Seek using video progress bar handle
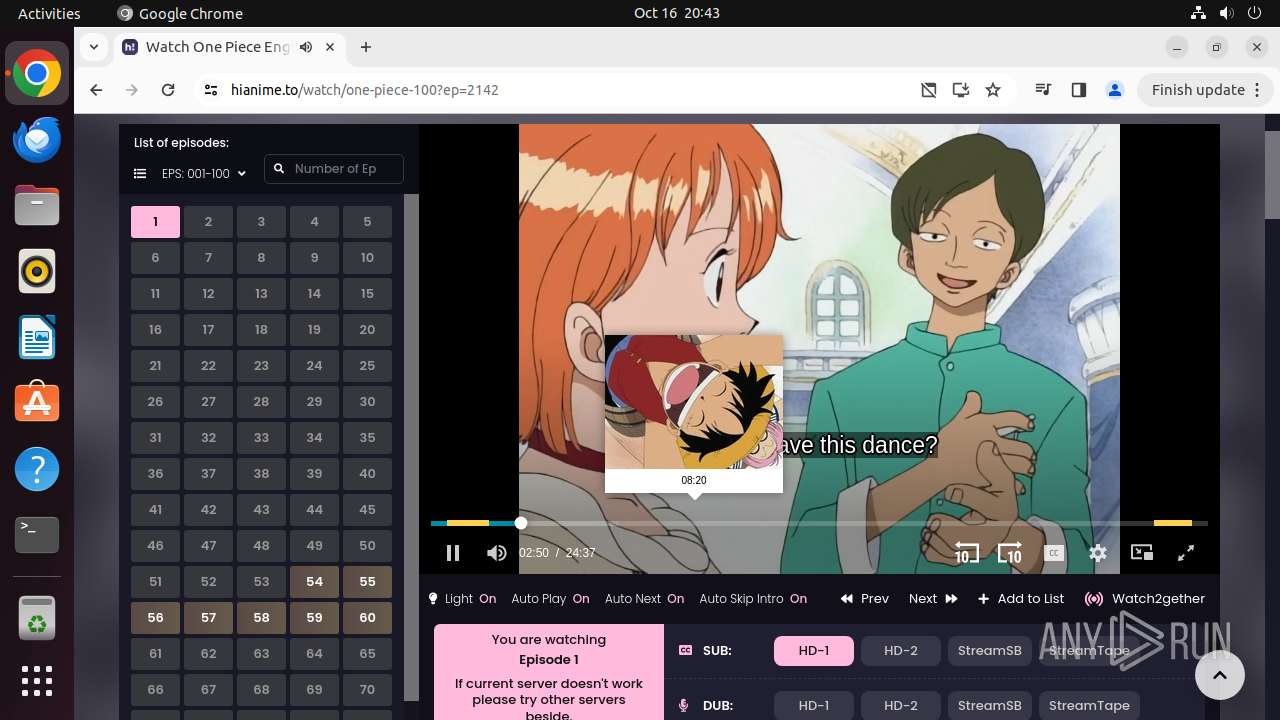Viewport: 1280px width, 720px height. click(x=521, y=523)
